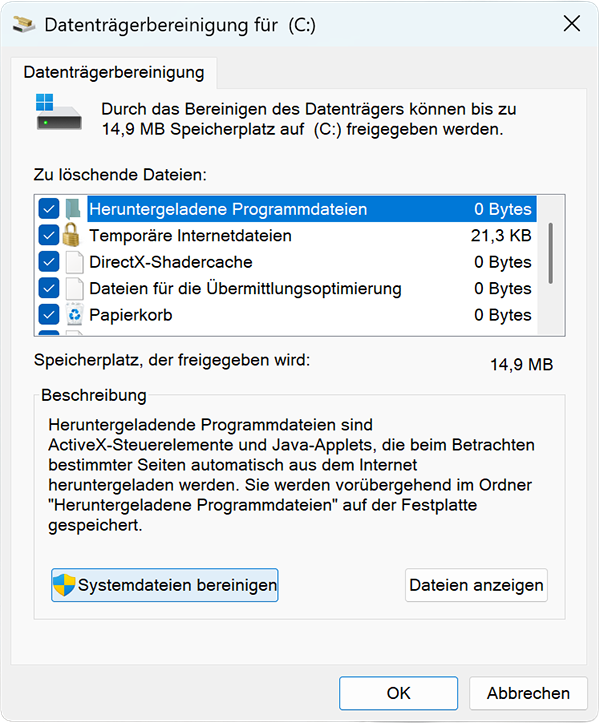Screen dimensions: 600x723
Task: Click the shield icon on Systemdateien bereinigen
Action: 65,585
